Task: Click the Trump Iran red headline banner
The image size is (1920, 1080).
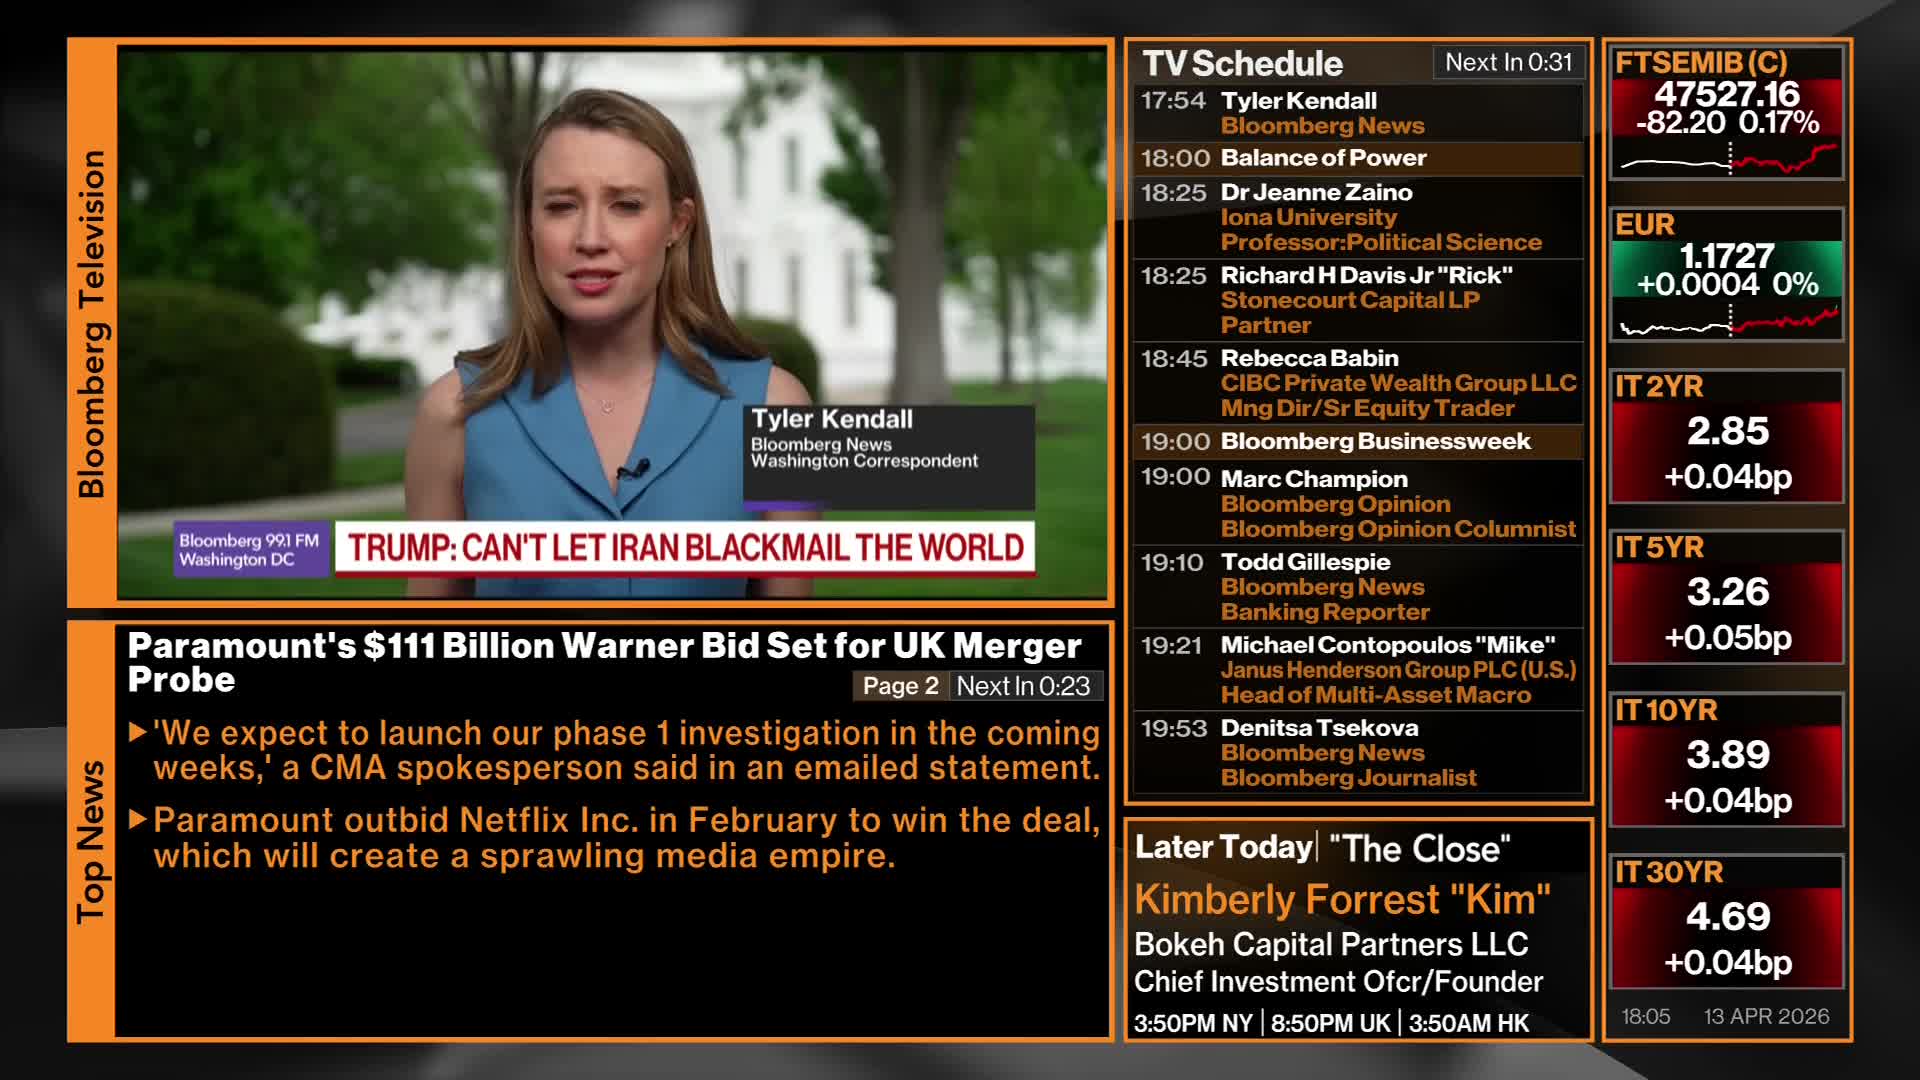Action: coord(685,548)
